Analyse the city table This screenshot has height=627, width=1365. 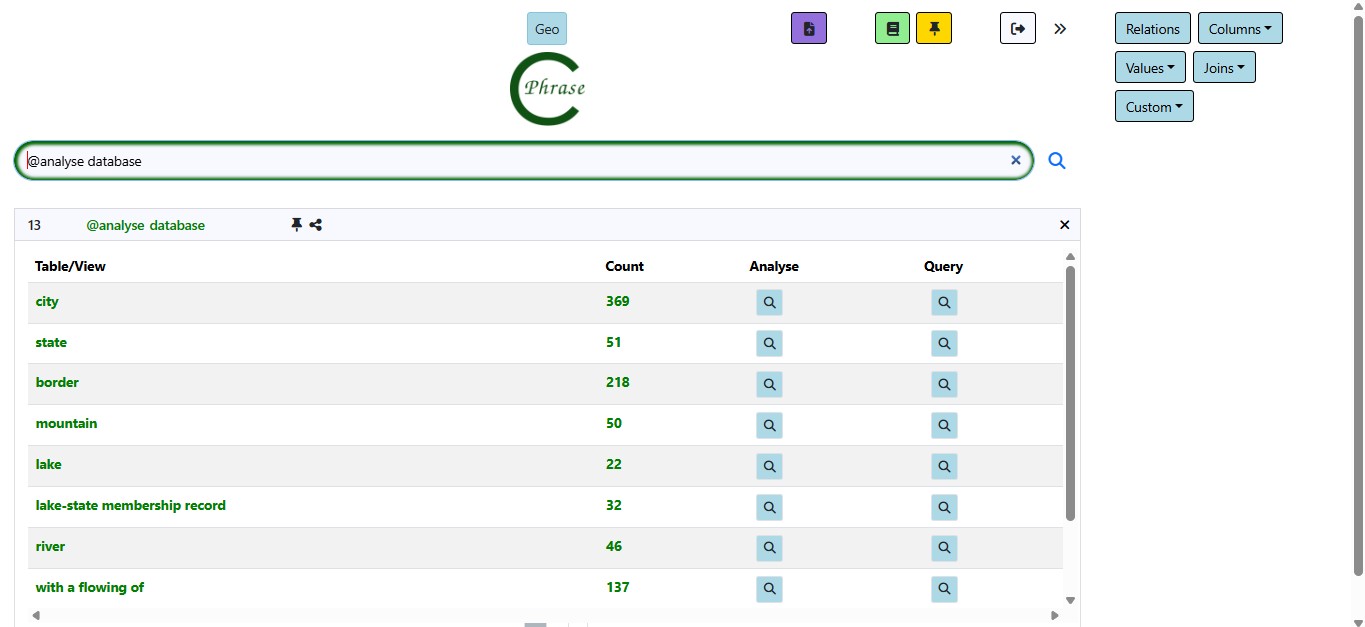(769, 303)
